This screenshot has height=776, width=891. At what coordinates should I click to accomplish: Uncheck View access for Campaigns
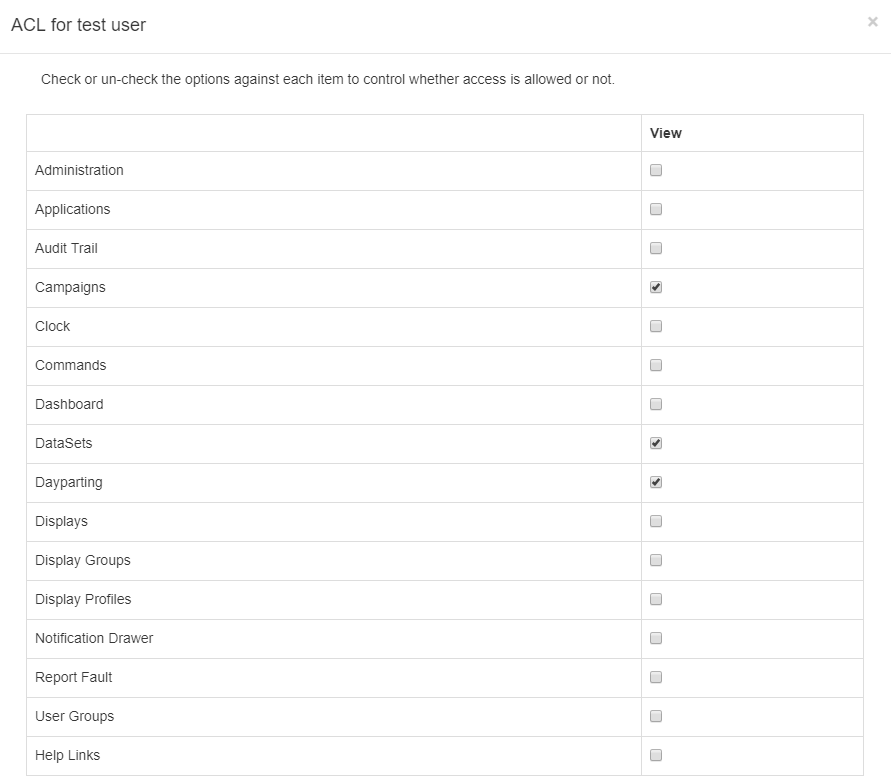click(x=656, y=287)
